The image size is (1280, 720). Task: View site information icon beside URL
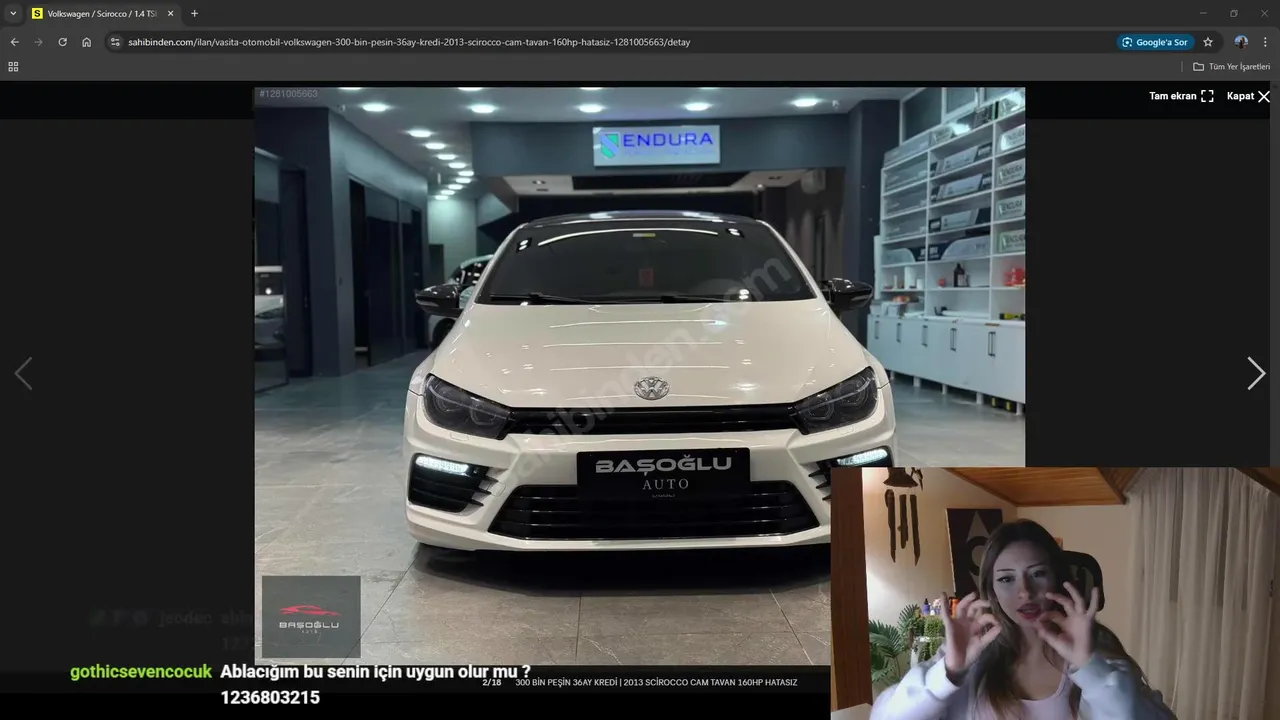click(115, 42)
